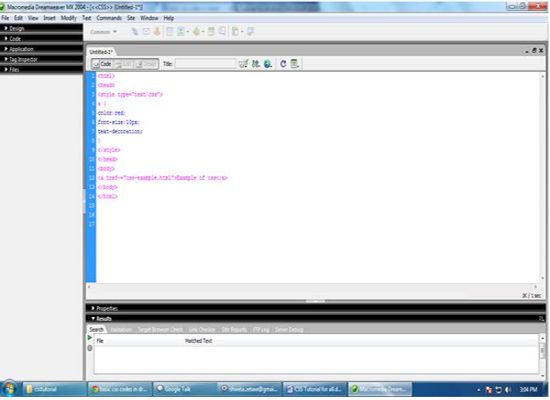Insert a Table from the Common bar
This screenshot has width=550, height=400.
tap(169, 32)
